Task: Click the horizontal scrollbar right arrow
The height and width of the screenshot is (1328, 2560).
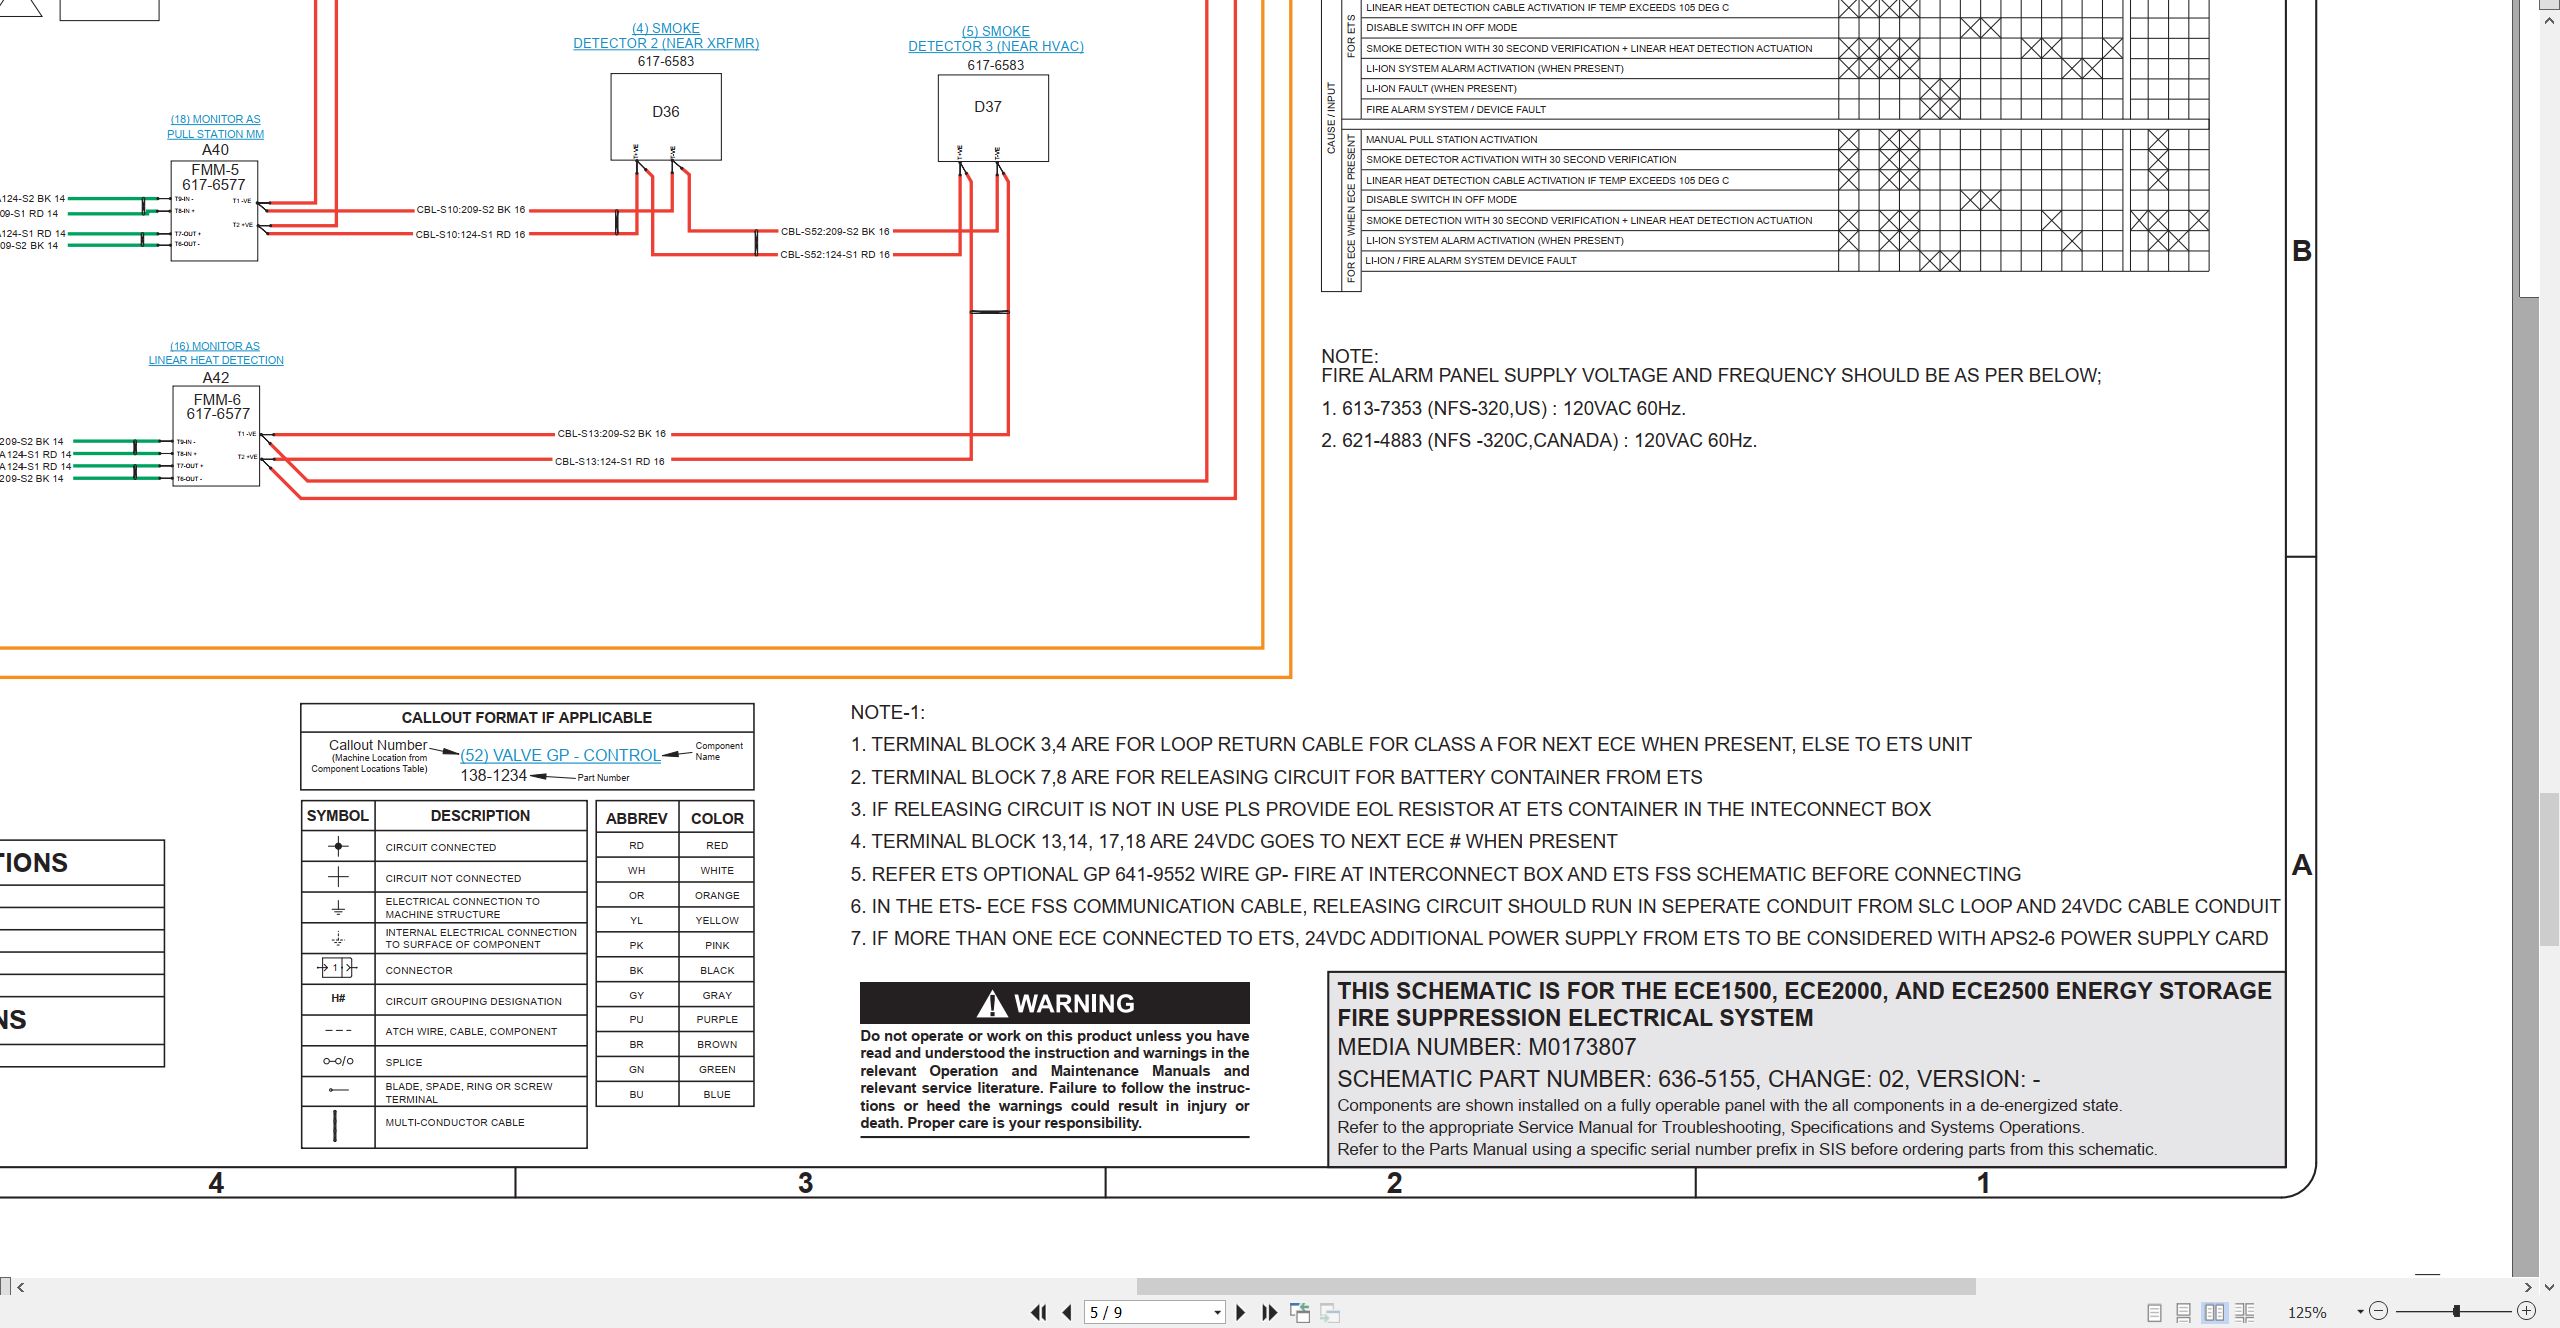Action: pos(2528,1287)
